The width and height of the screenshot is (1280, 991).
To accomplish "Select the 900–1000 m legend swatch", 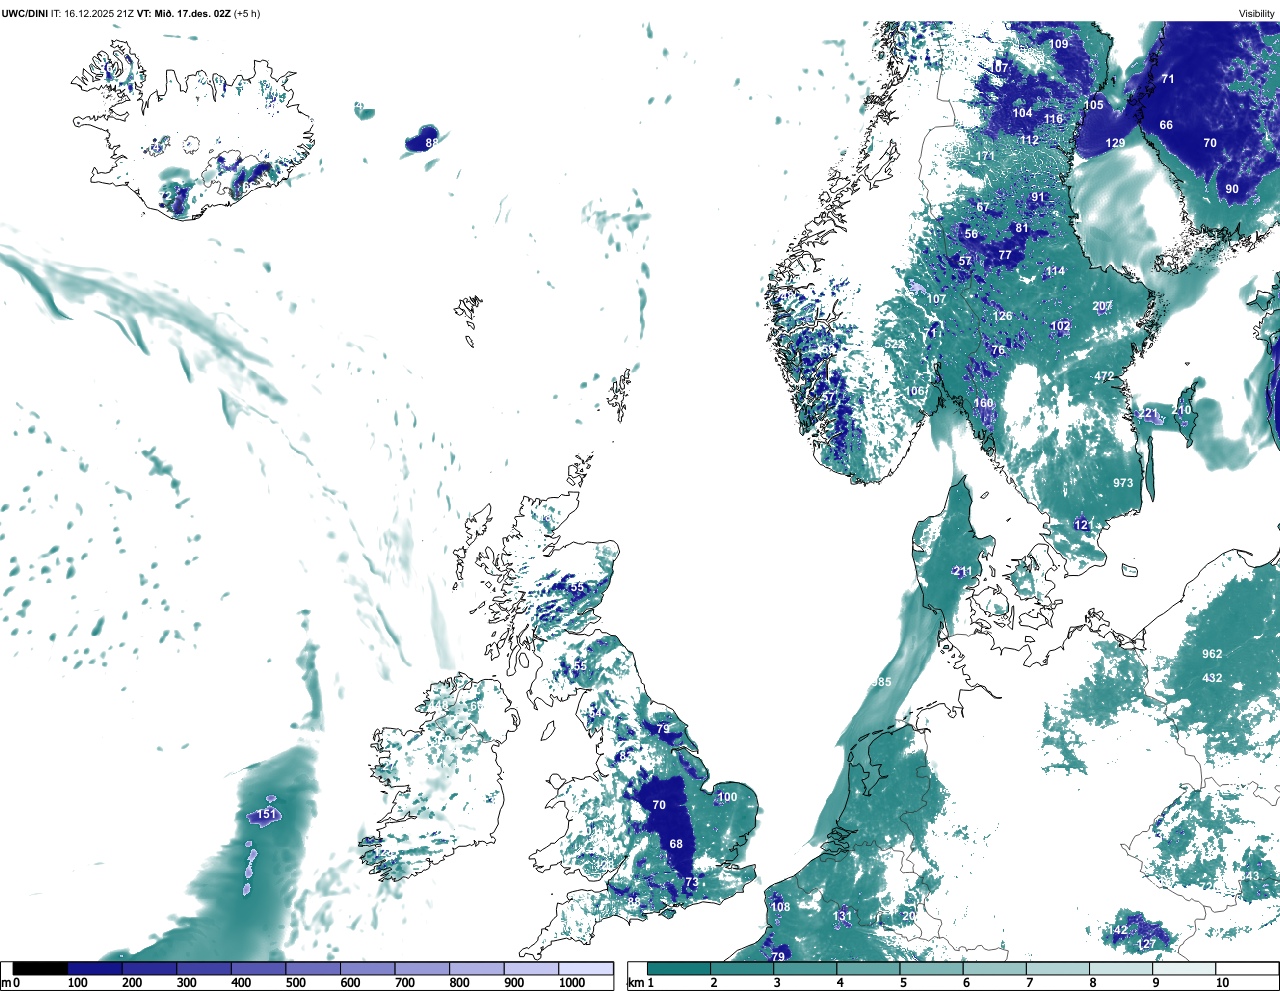I will 531,969.
